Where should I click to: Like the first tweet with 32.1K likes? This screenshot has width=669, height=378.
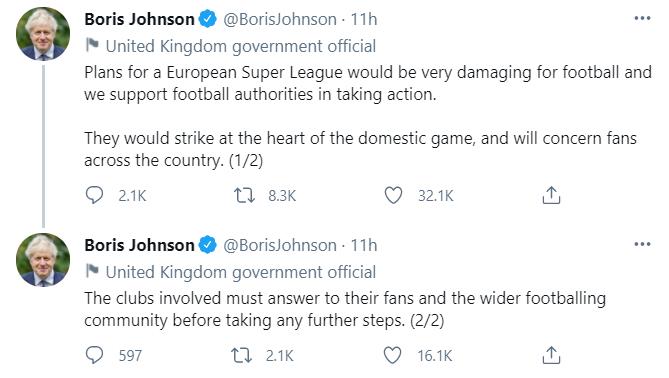click(393, 195)
